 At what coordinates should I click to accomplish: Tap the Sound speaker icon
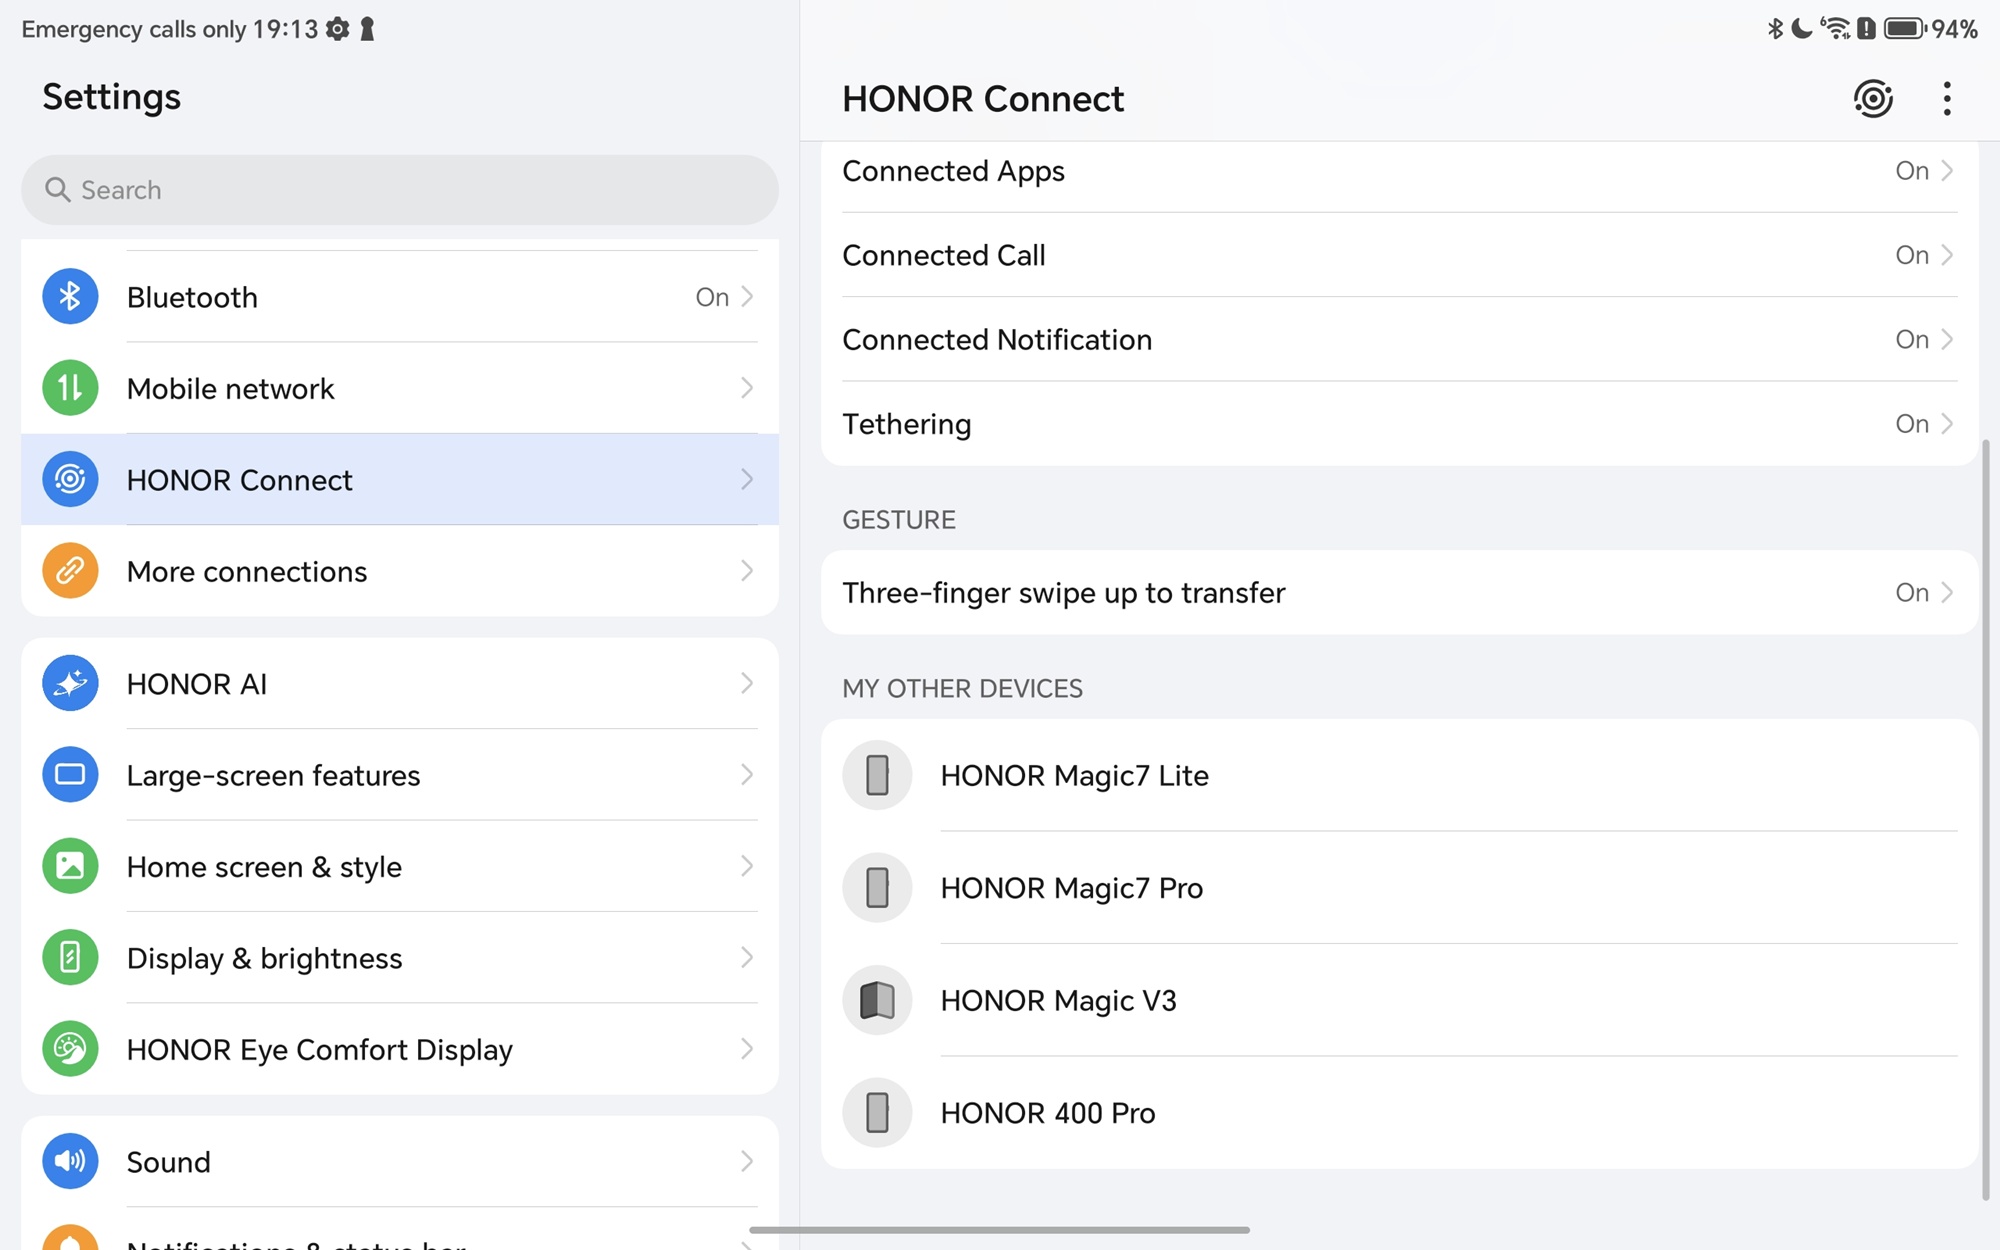click(70, 1161)
